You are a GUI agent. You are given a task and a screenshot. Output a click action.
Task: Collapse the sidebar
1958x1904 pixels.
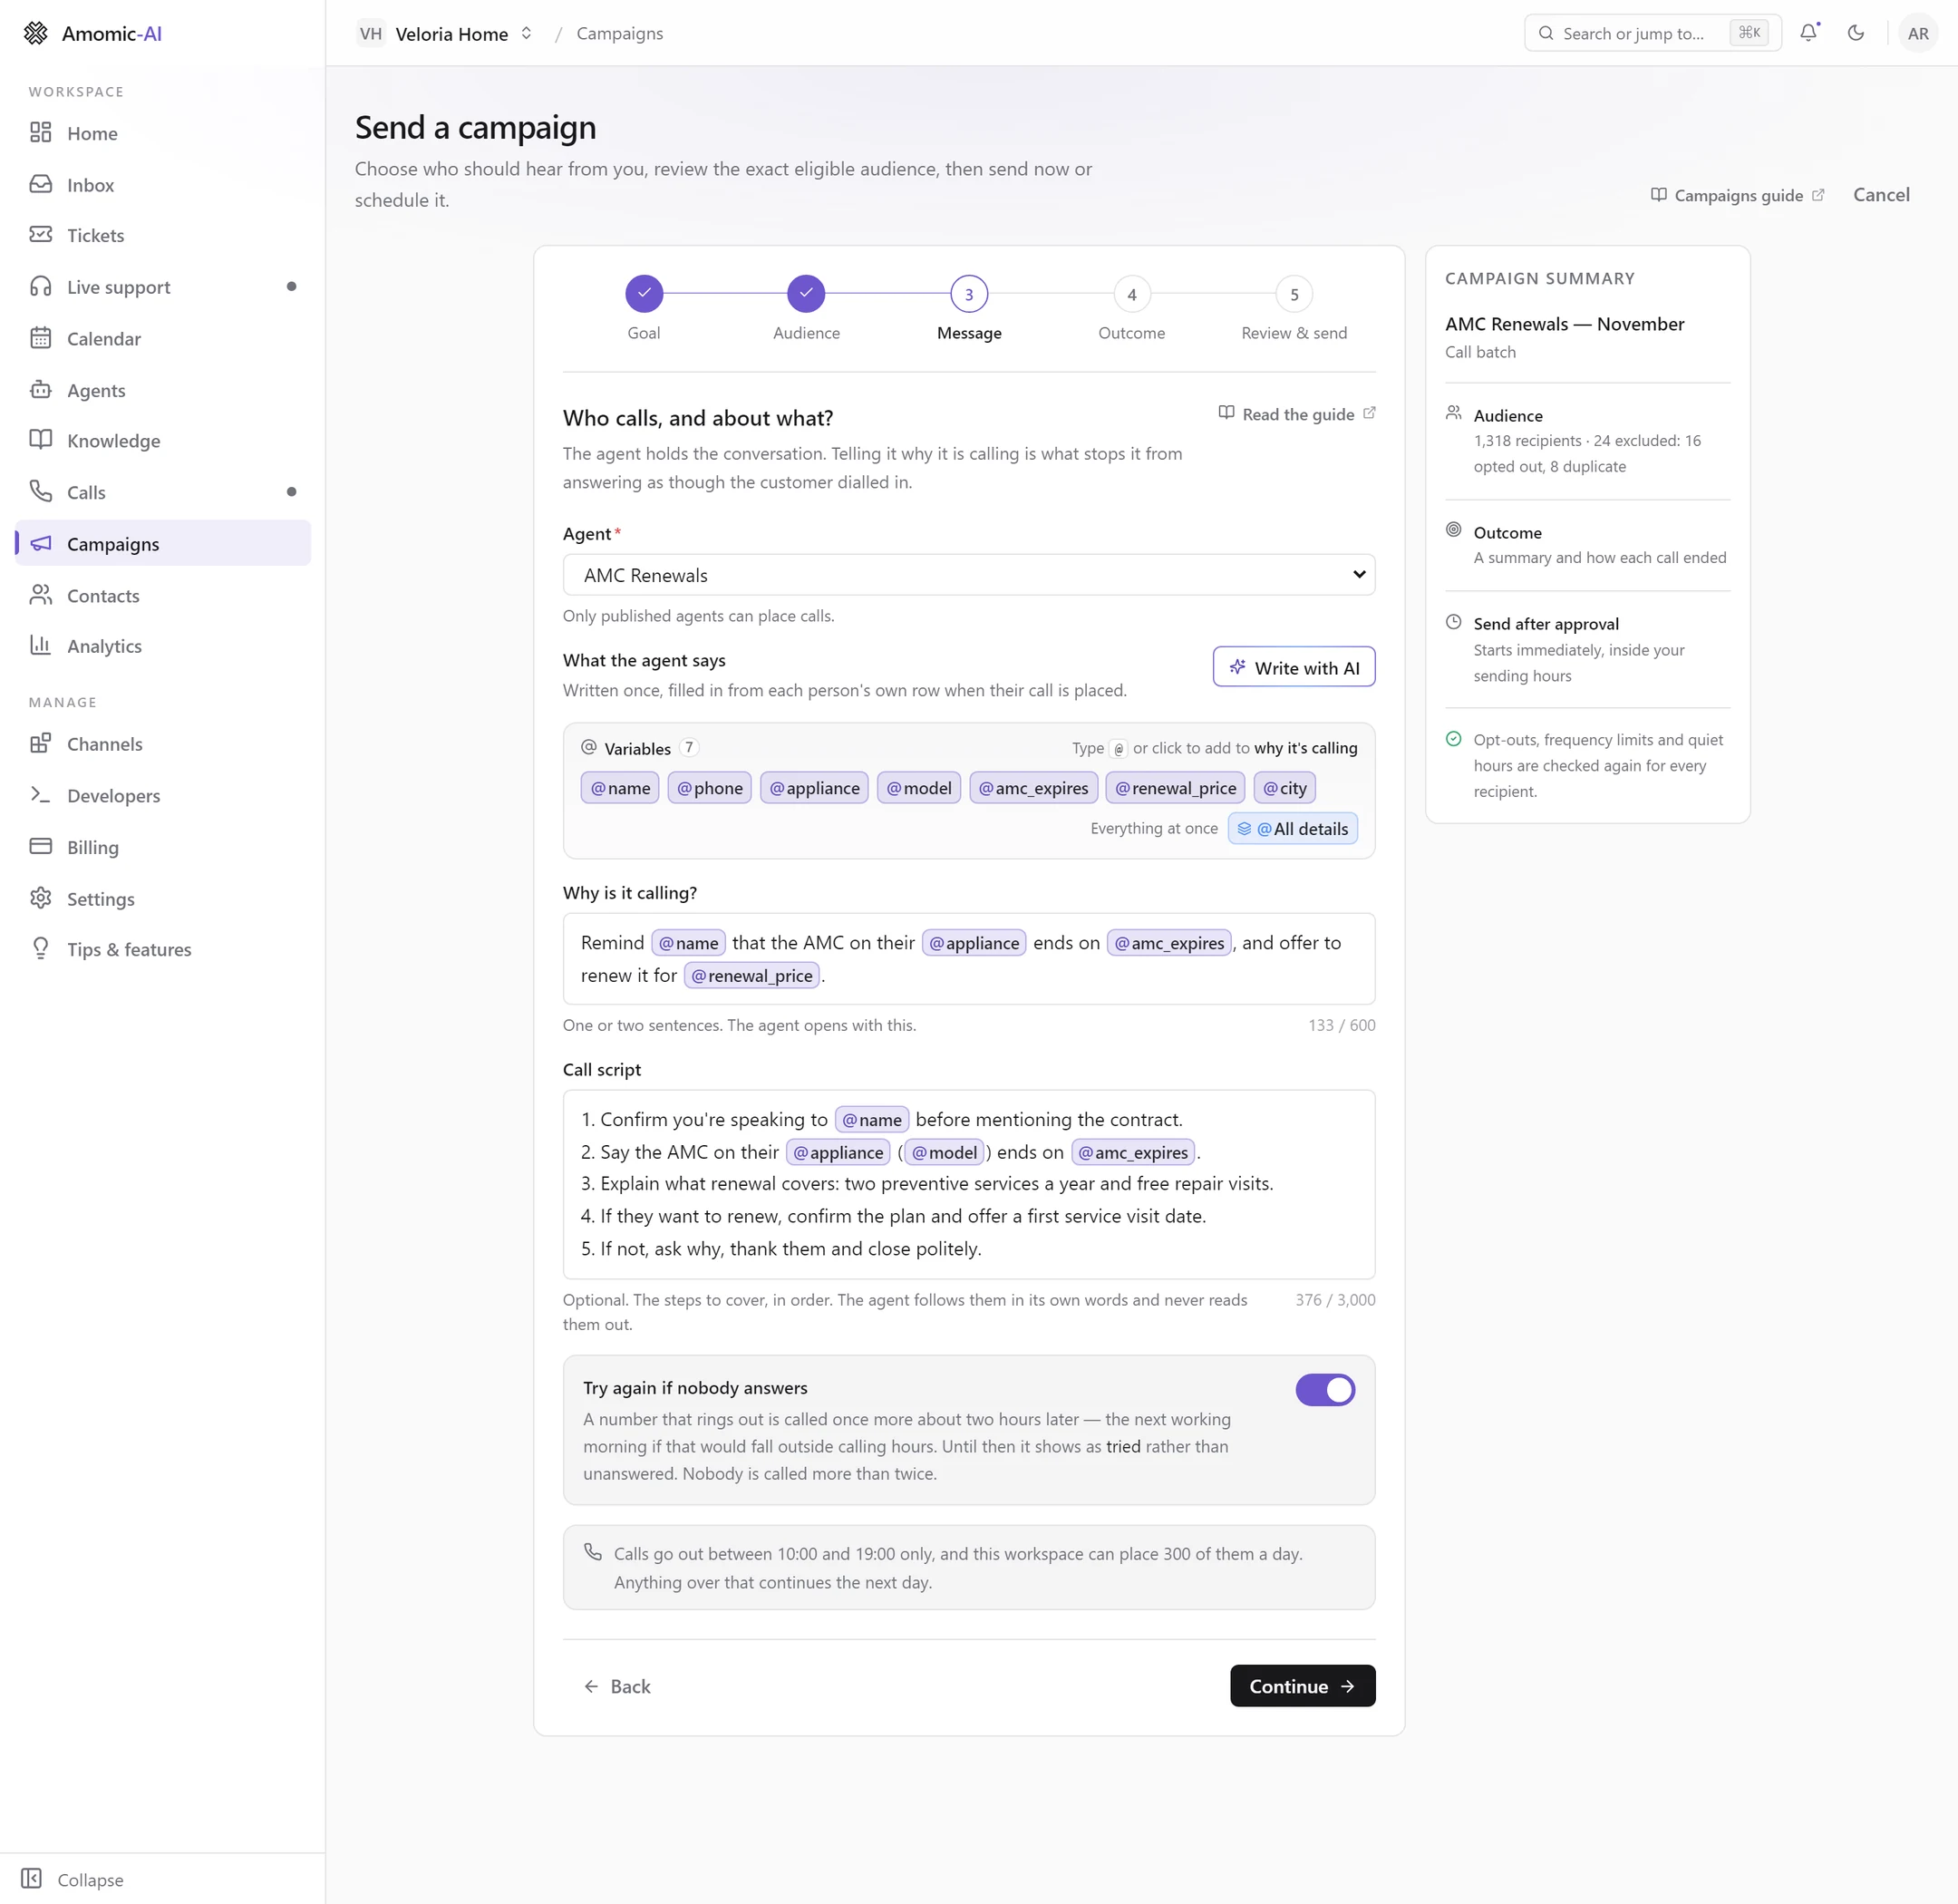(73, 1879)
